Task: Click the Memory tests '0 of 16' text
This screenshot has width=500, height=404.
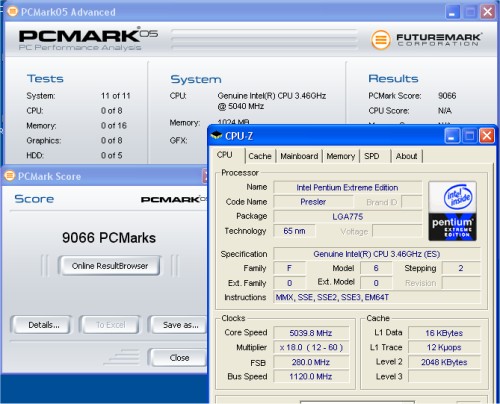Action: coord(114,126)
